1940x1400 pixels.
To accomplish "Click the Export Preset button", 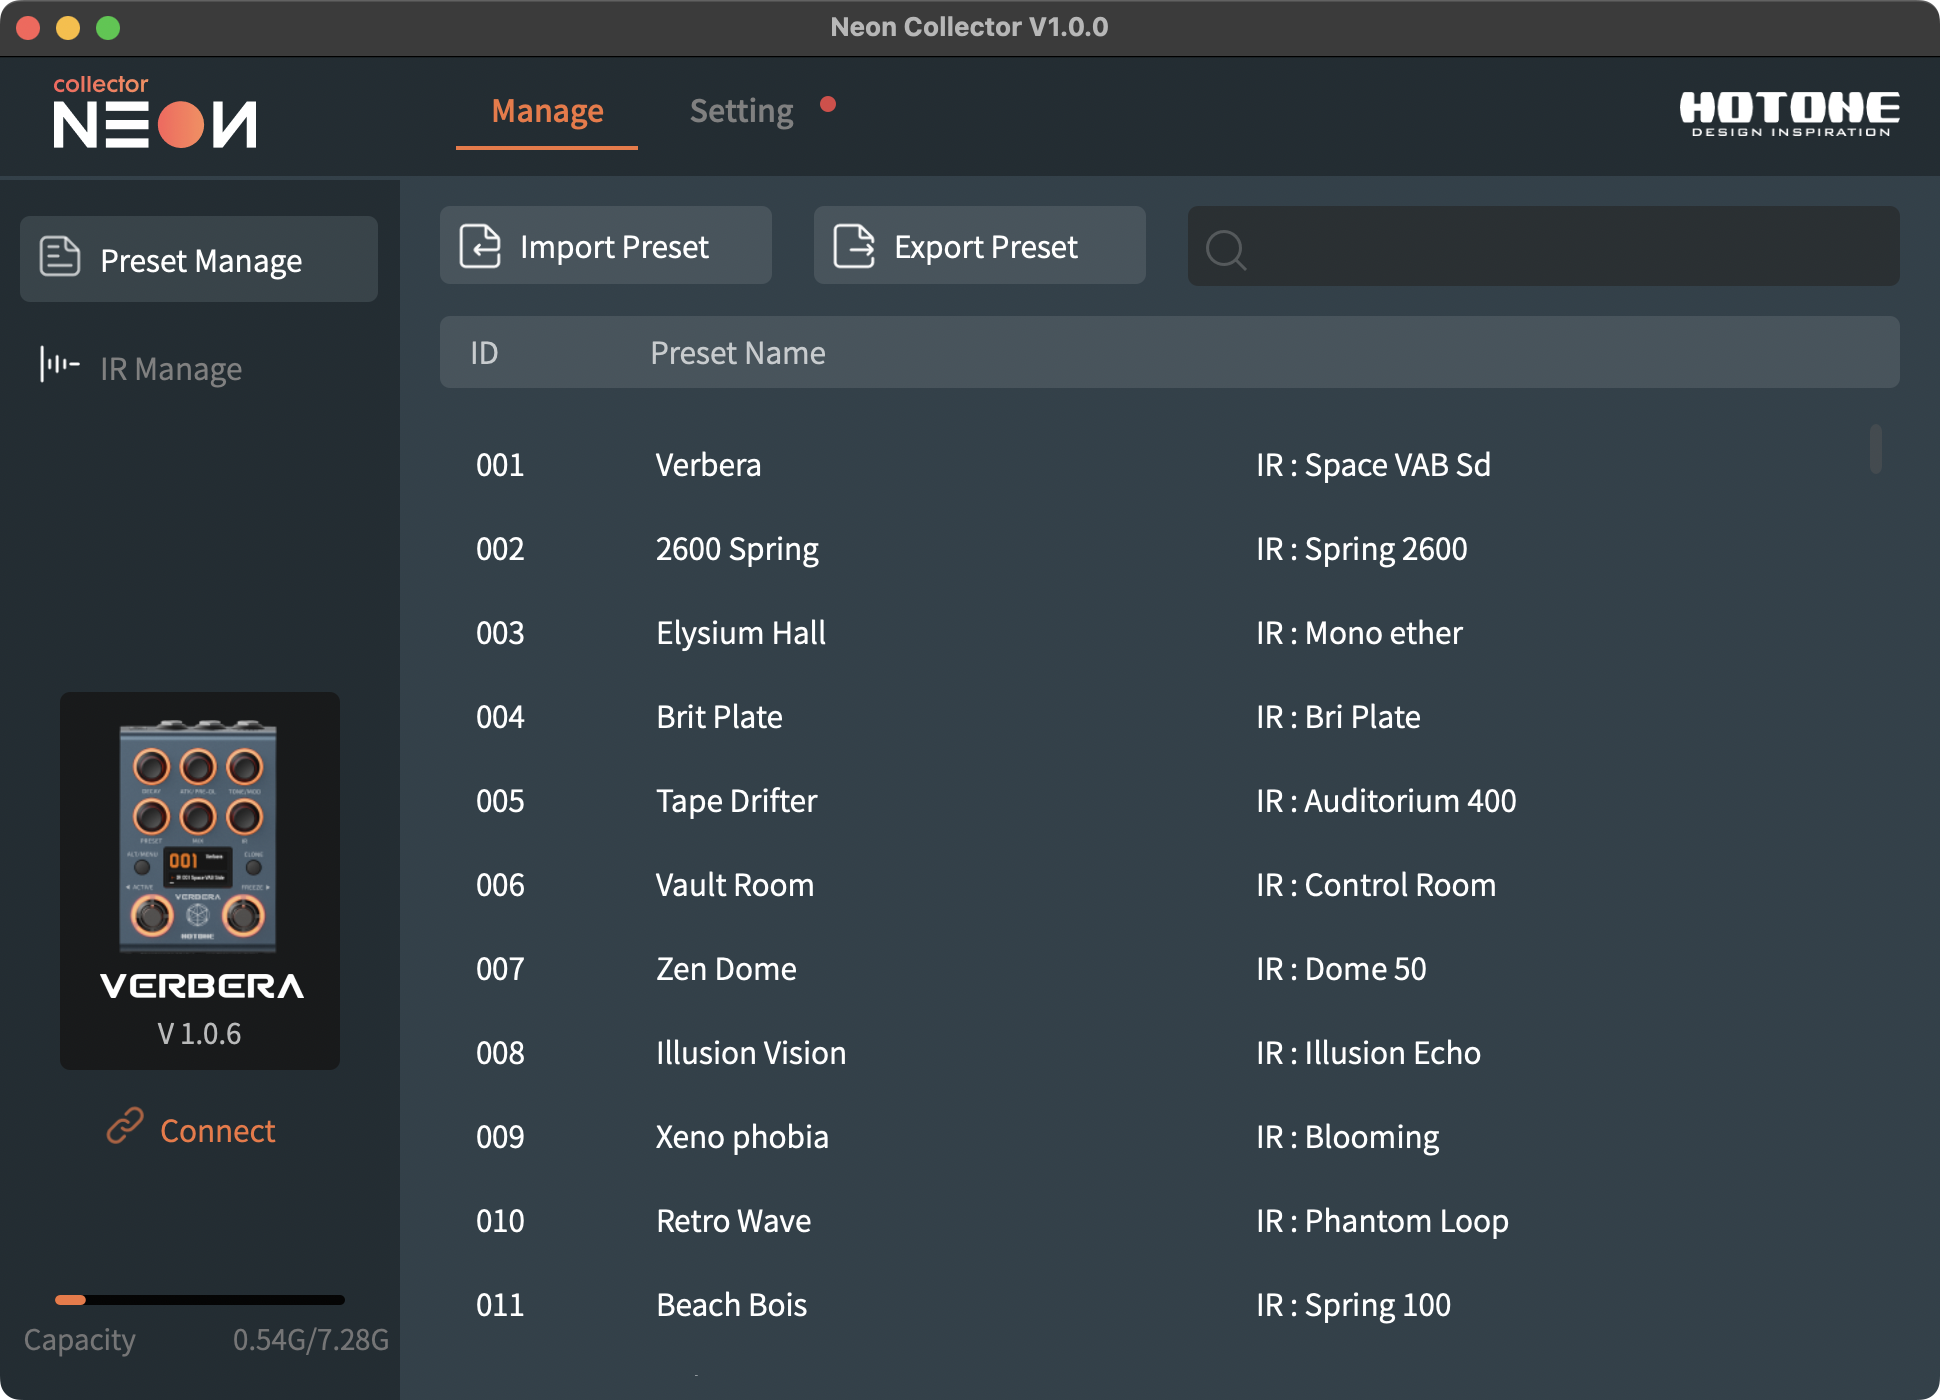I will tap(980, 245).
